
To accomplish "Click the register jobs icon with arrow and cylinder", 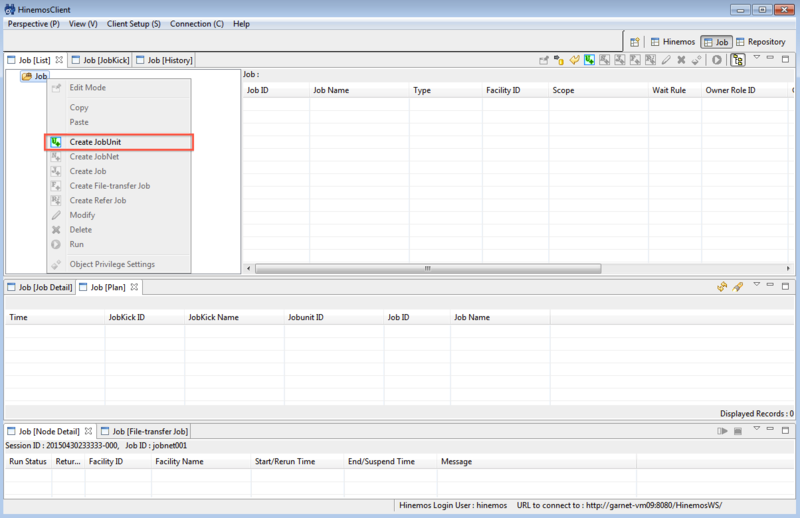I will pos(559,60).
